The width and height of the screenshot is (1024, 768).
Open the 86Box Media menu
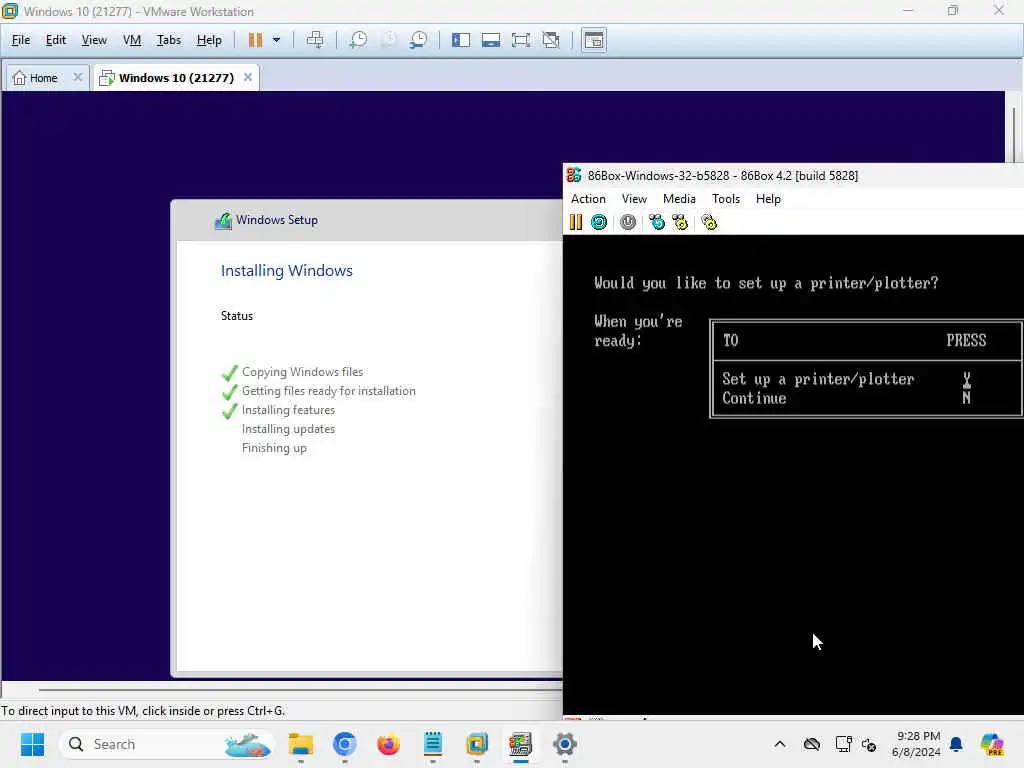coord(679,199)
